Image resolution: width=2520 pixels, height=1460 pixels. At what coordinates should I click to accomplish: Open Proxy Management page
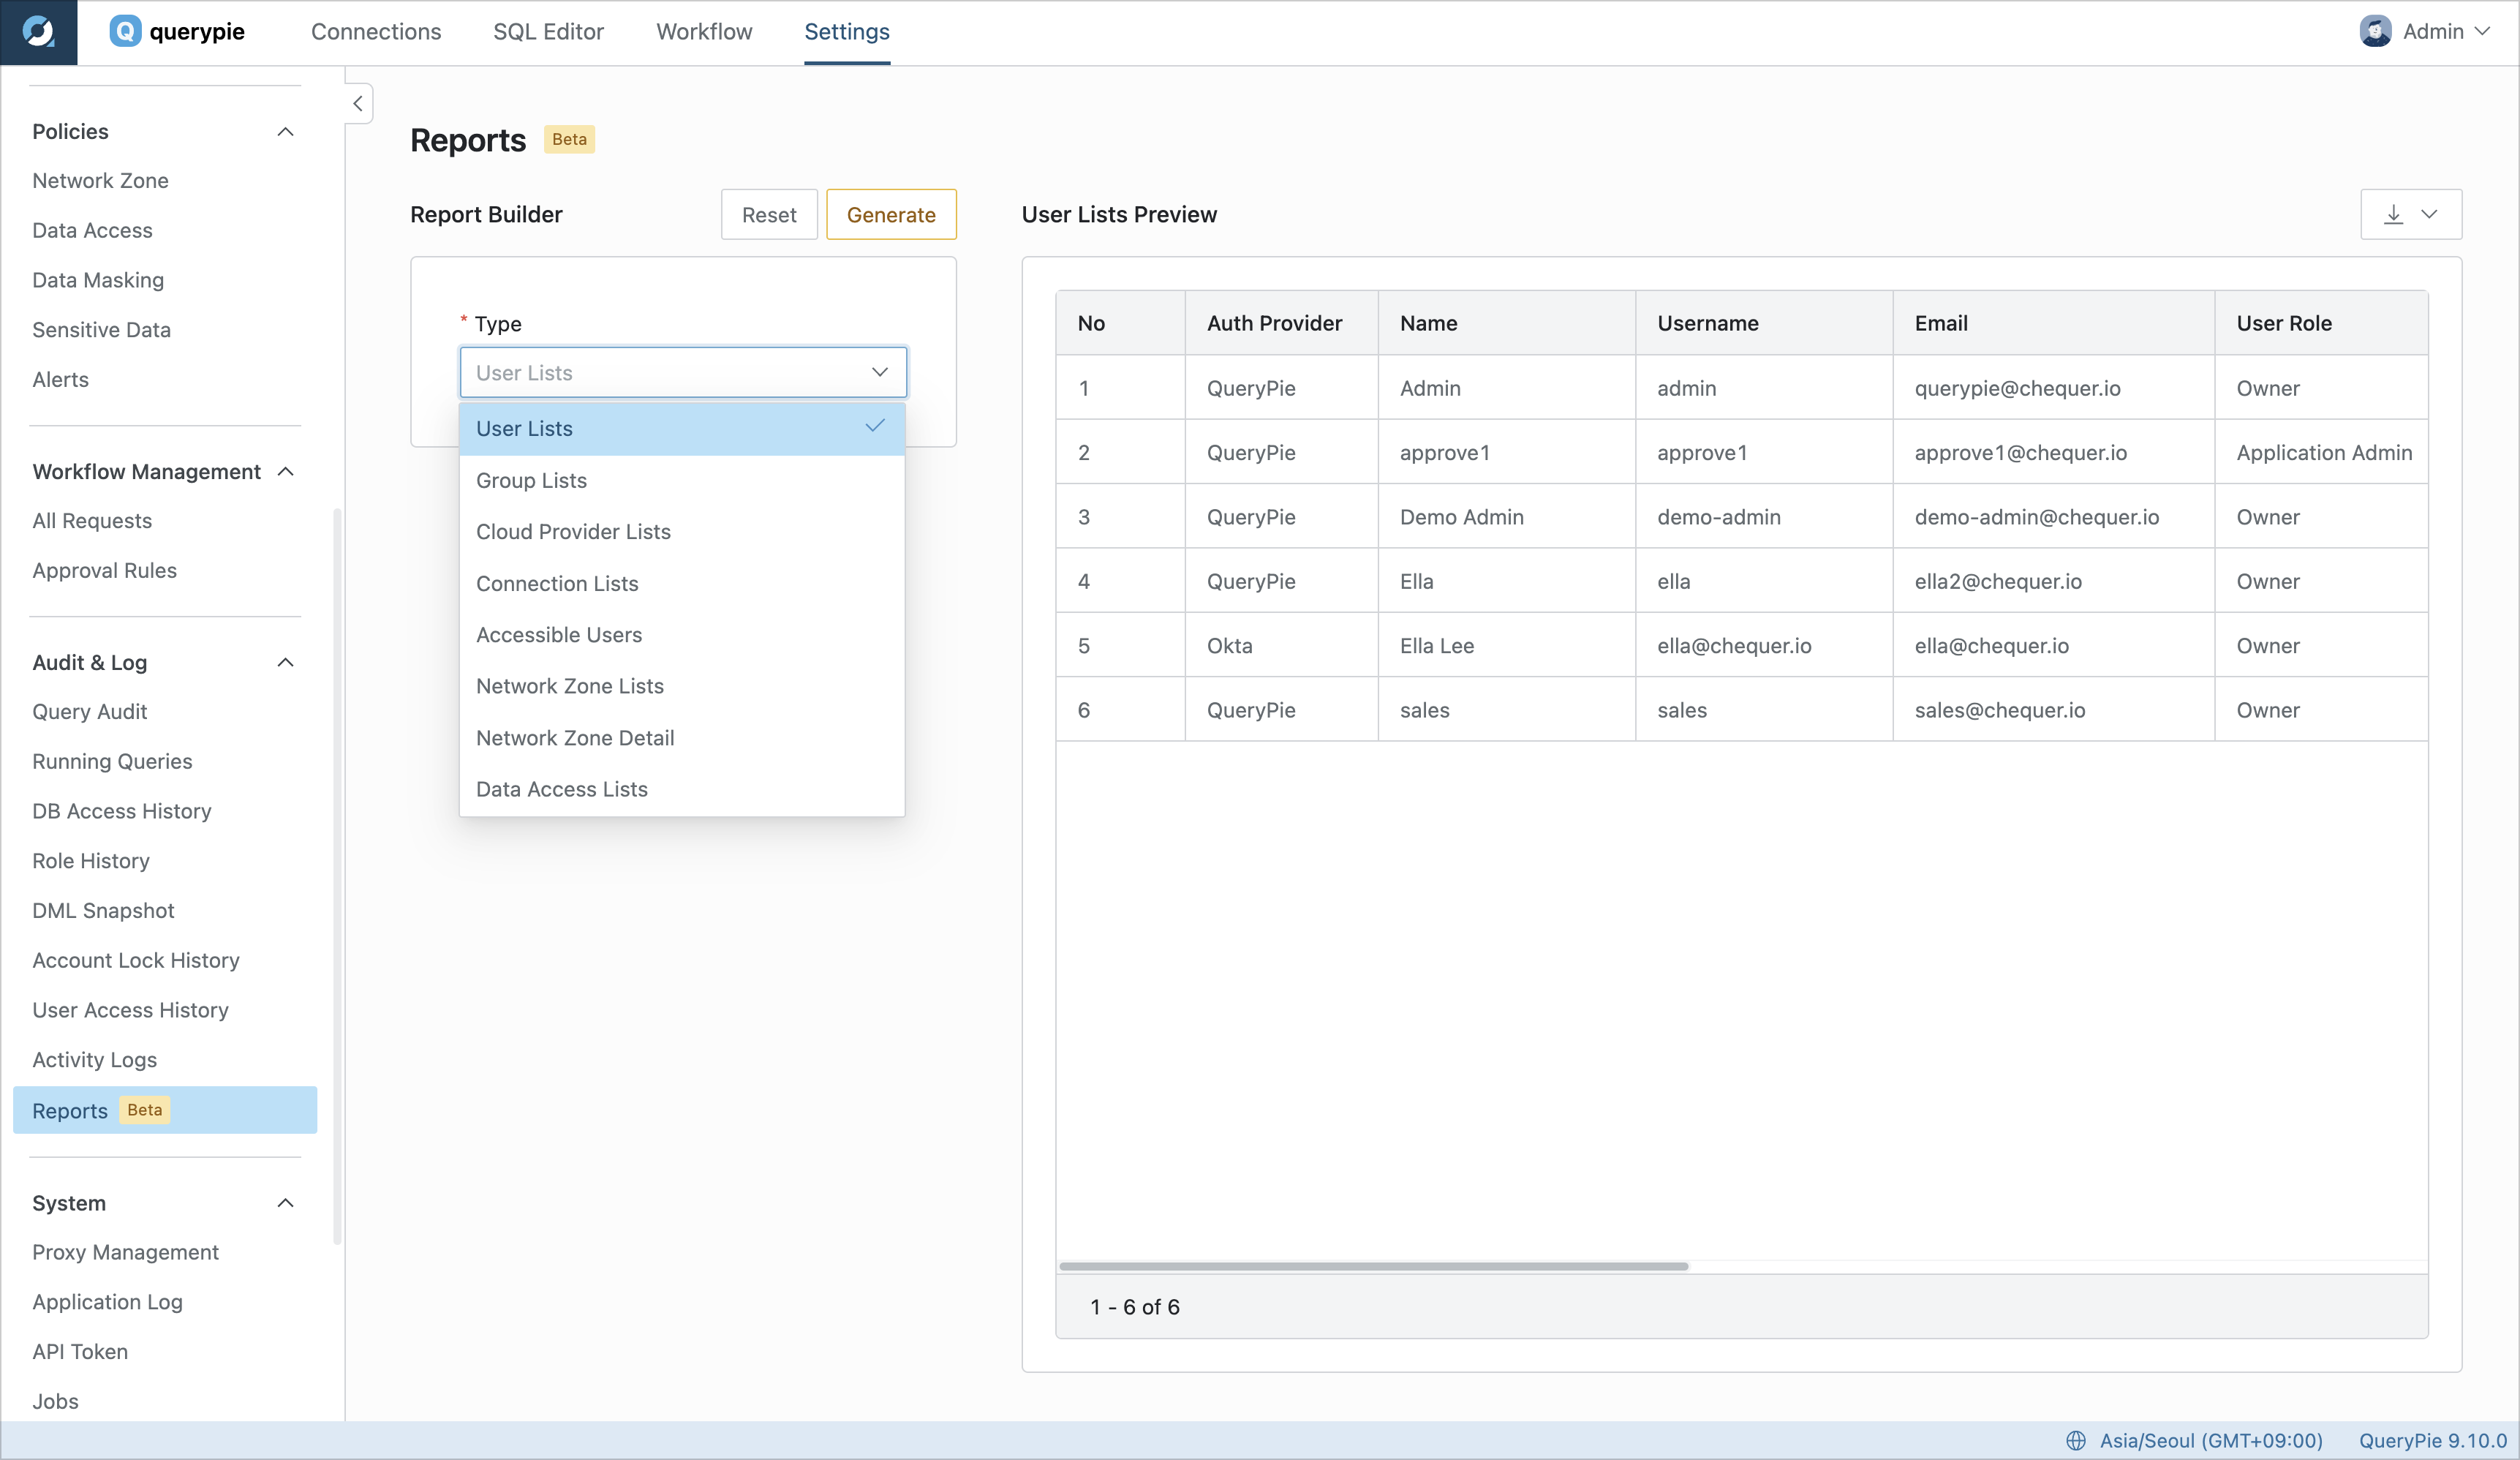coord(125,1252)
